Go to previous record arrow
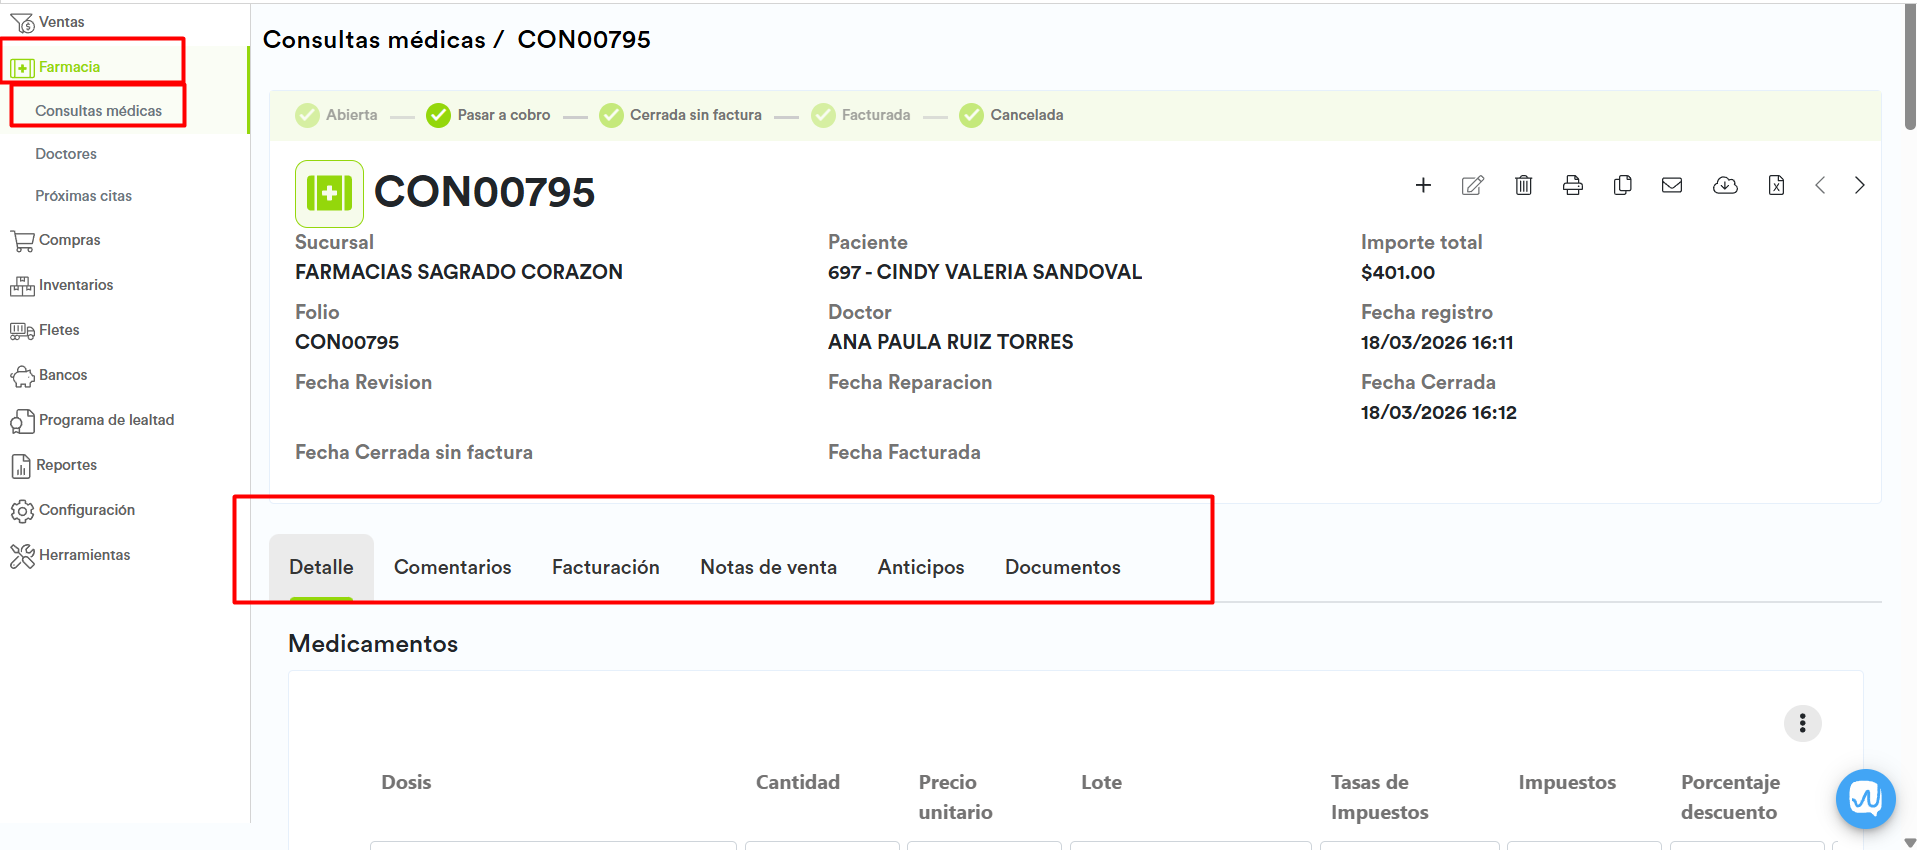This screenshot has width=1917, height=850. pyautogui.click(x=1820, y=185)
